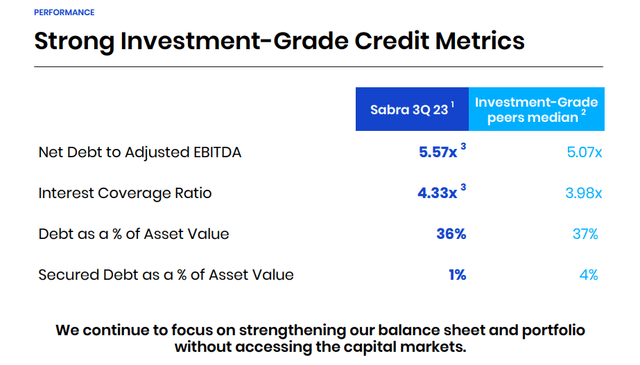Viewport: 640px width, 365px height.
Task: Select the Strong Investment-Grade Credit Metrics title
Action: point(279,41)
